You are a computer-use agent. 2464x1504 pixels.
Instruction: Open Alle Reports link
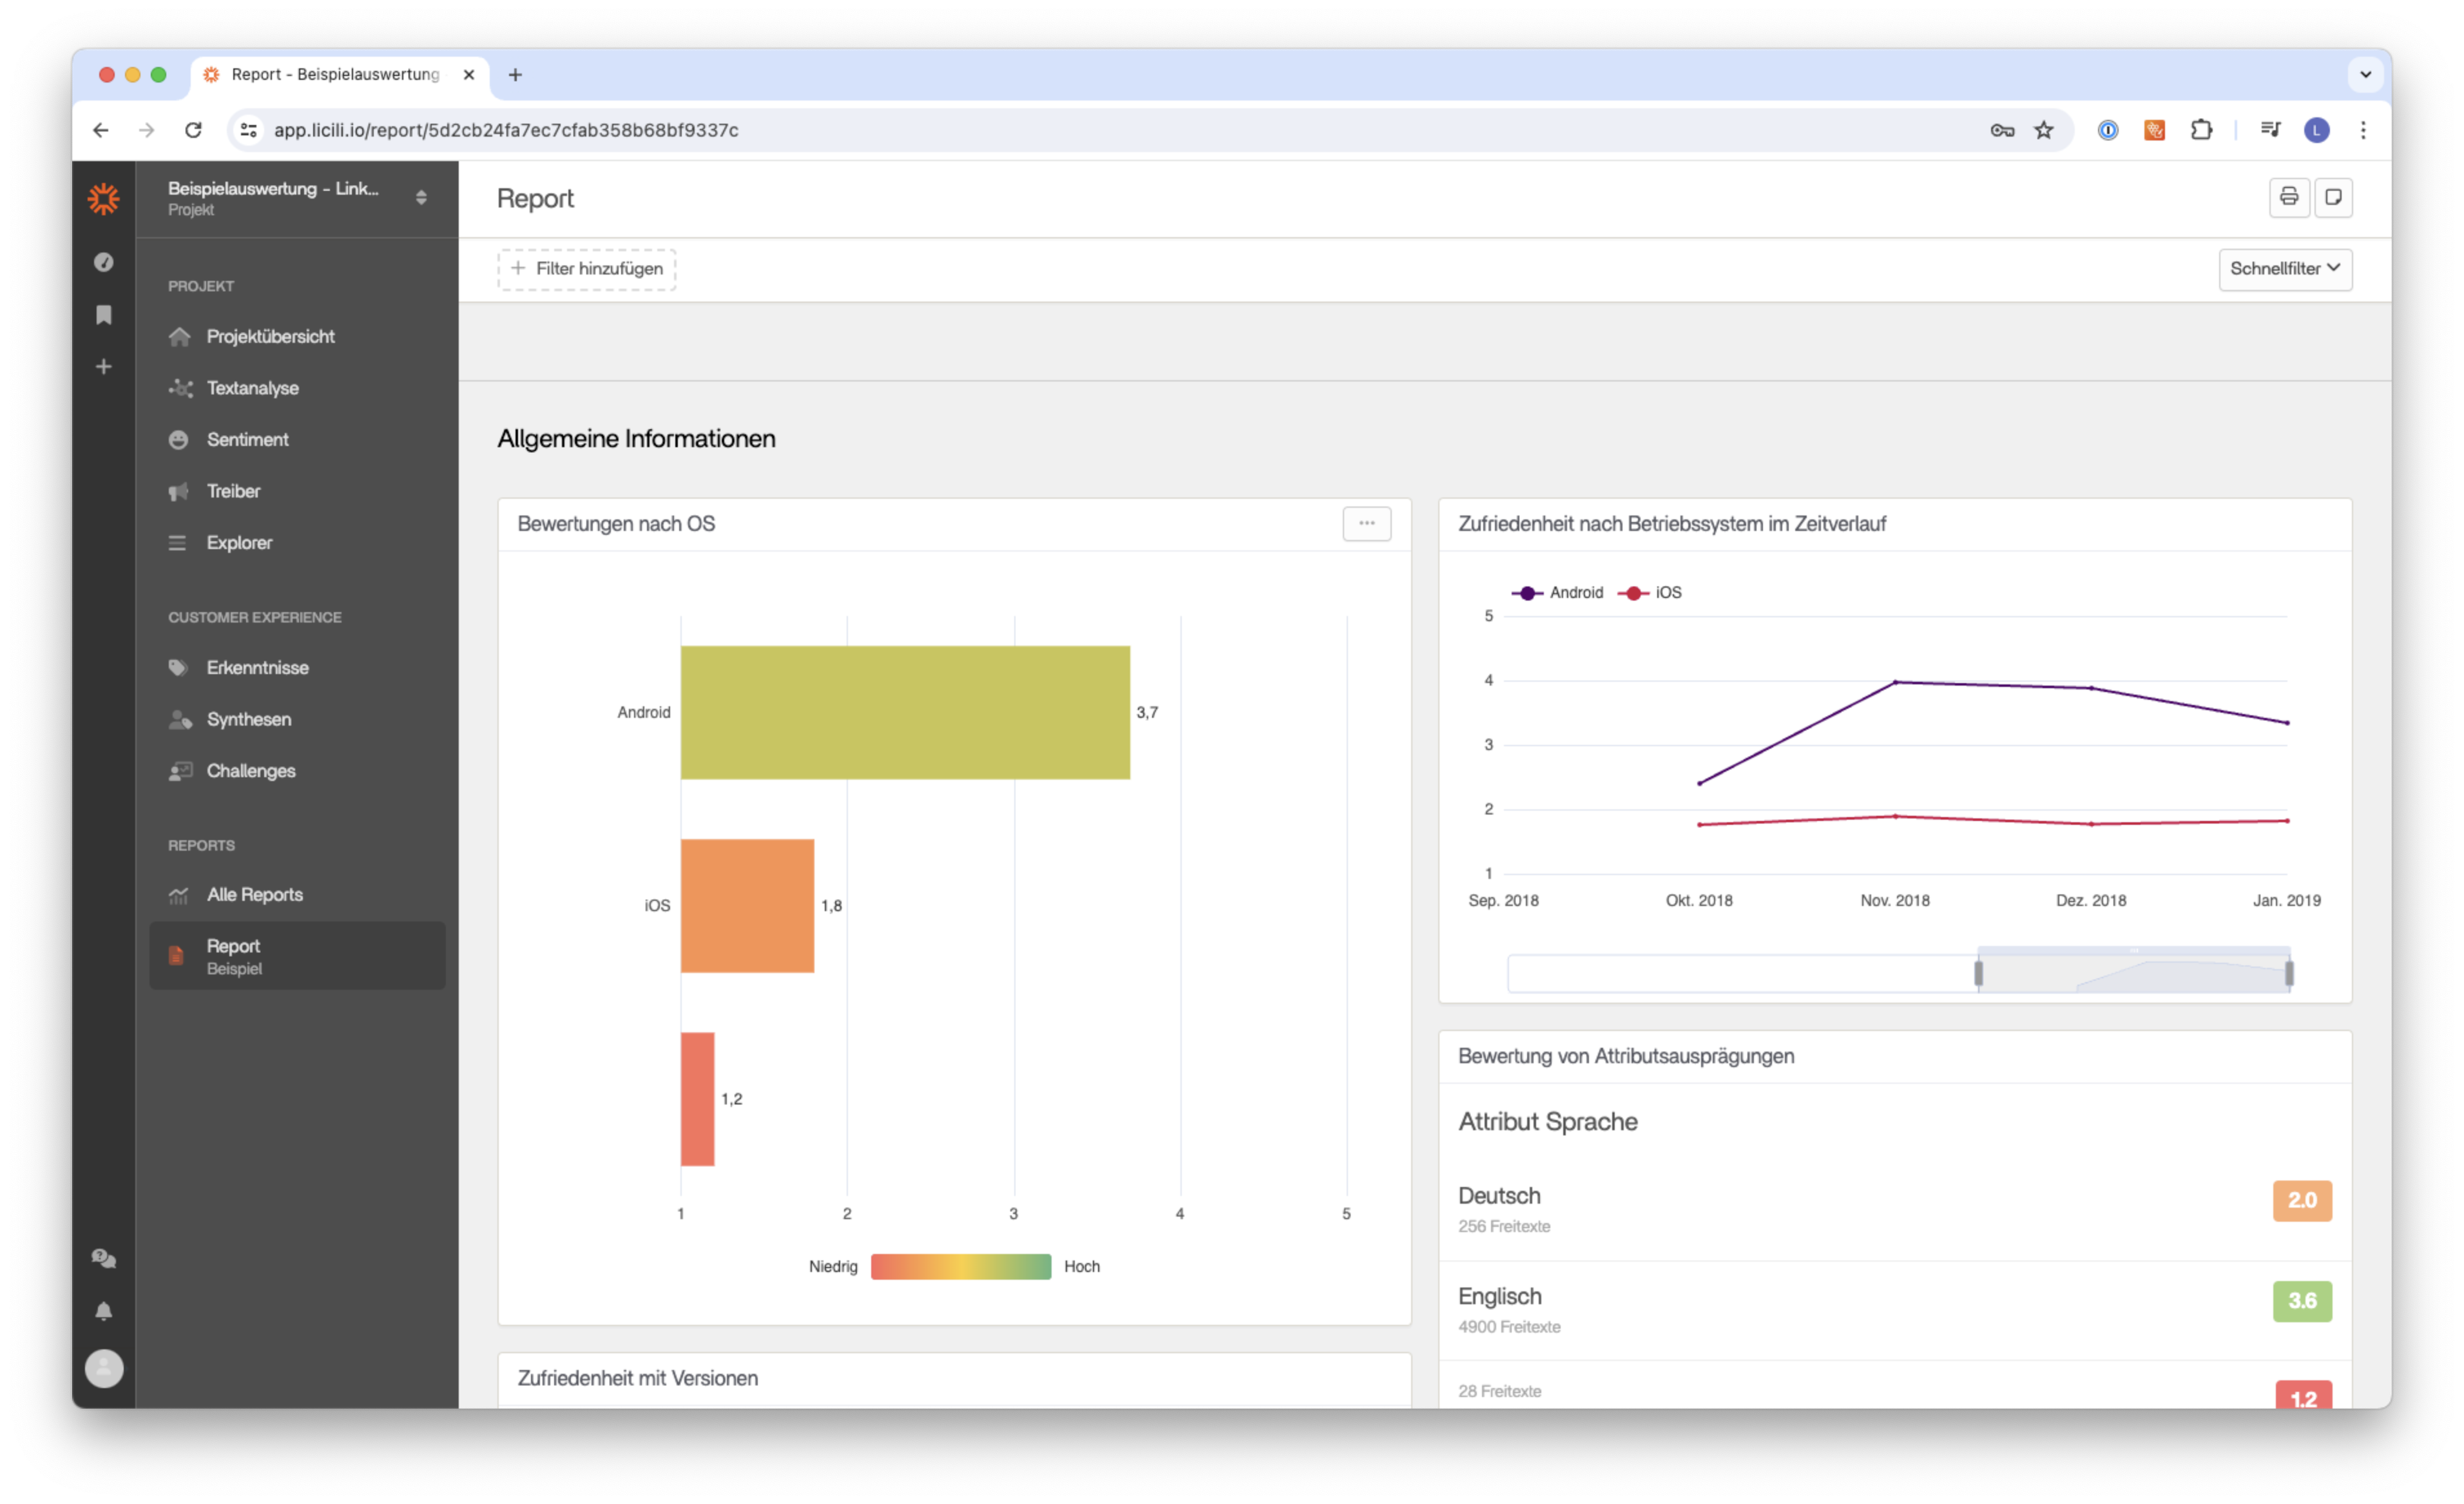point(254,895)
